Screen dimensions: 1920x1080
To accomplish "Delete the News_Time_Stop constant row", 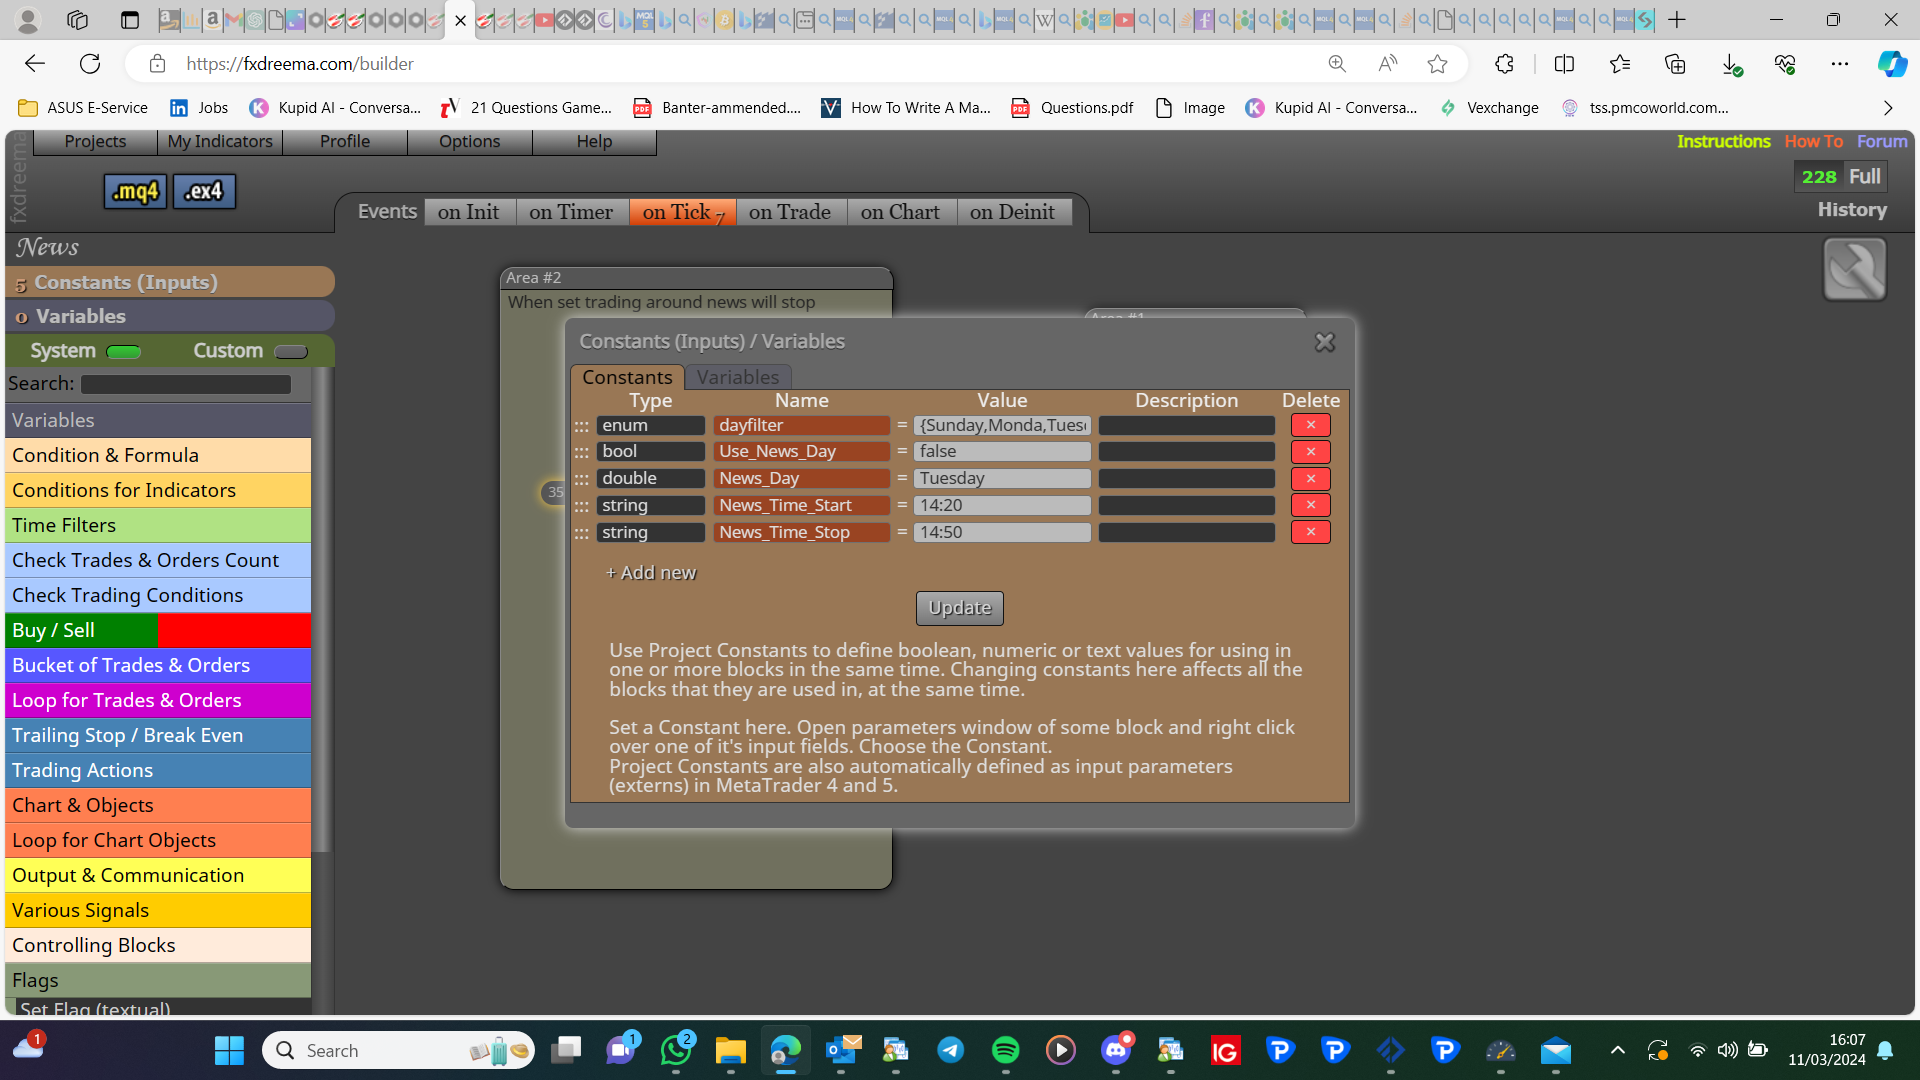I will pyautogui.click(x=1310, y=532).
